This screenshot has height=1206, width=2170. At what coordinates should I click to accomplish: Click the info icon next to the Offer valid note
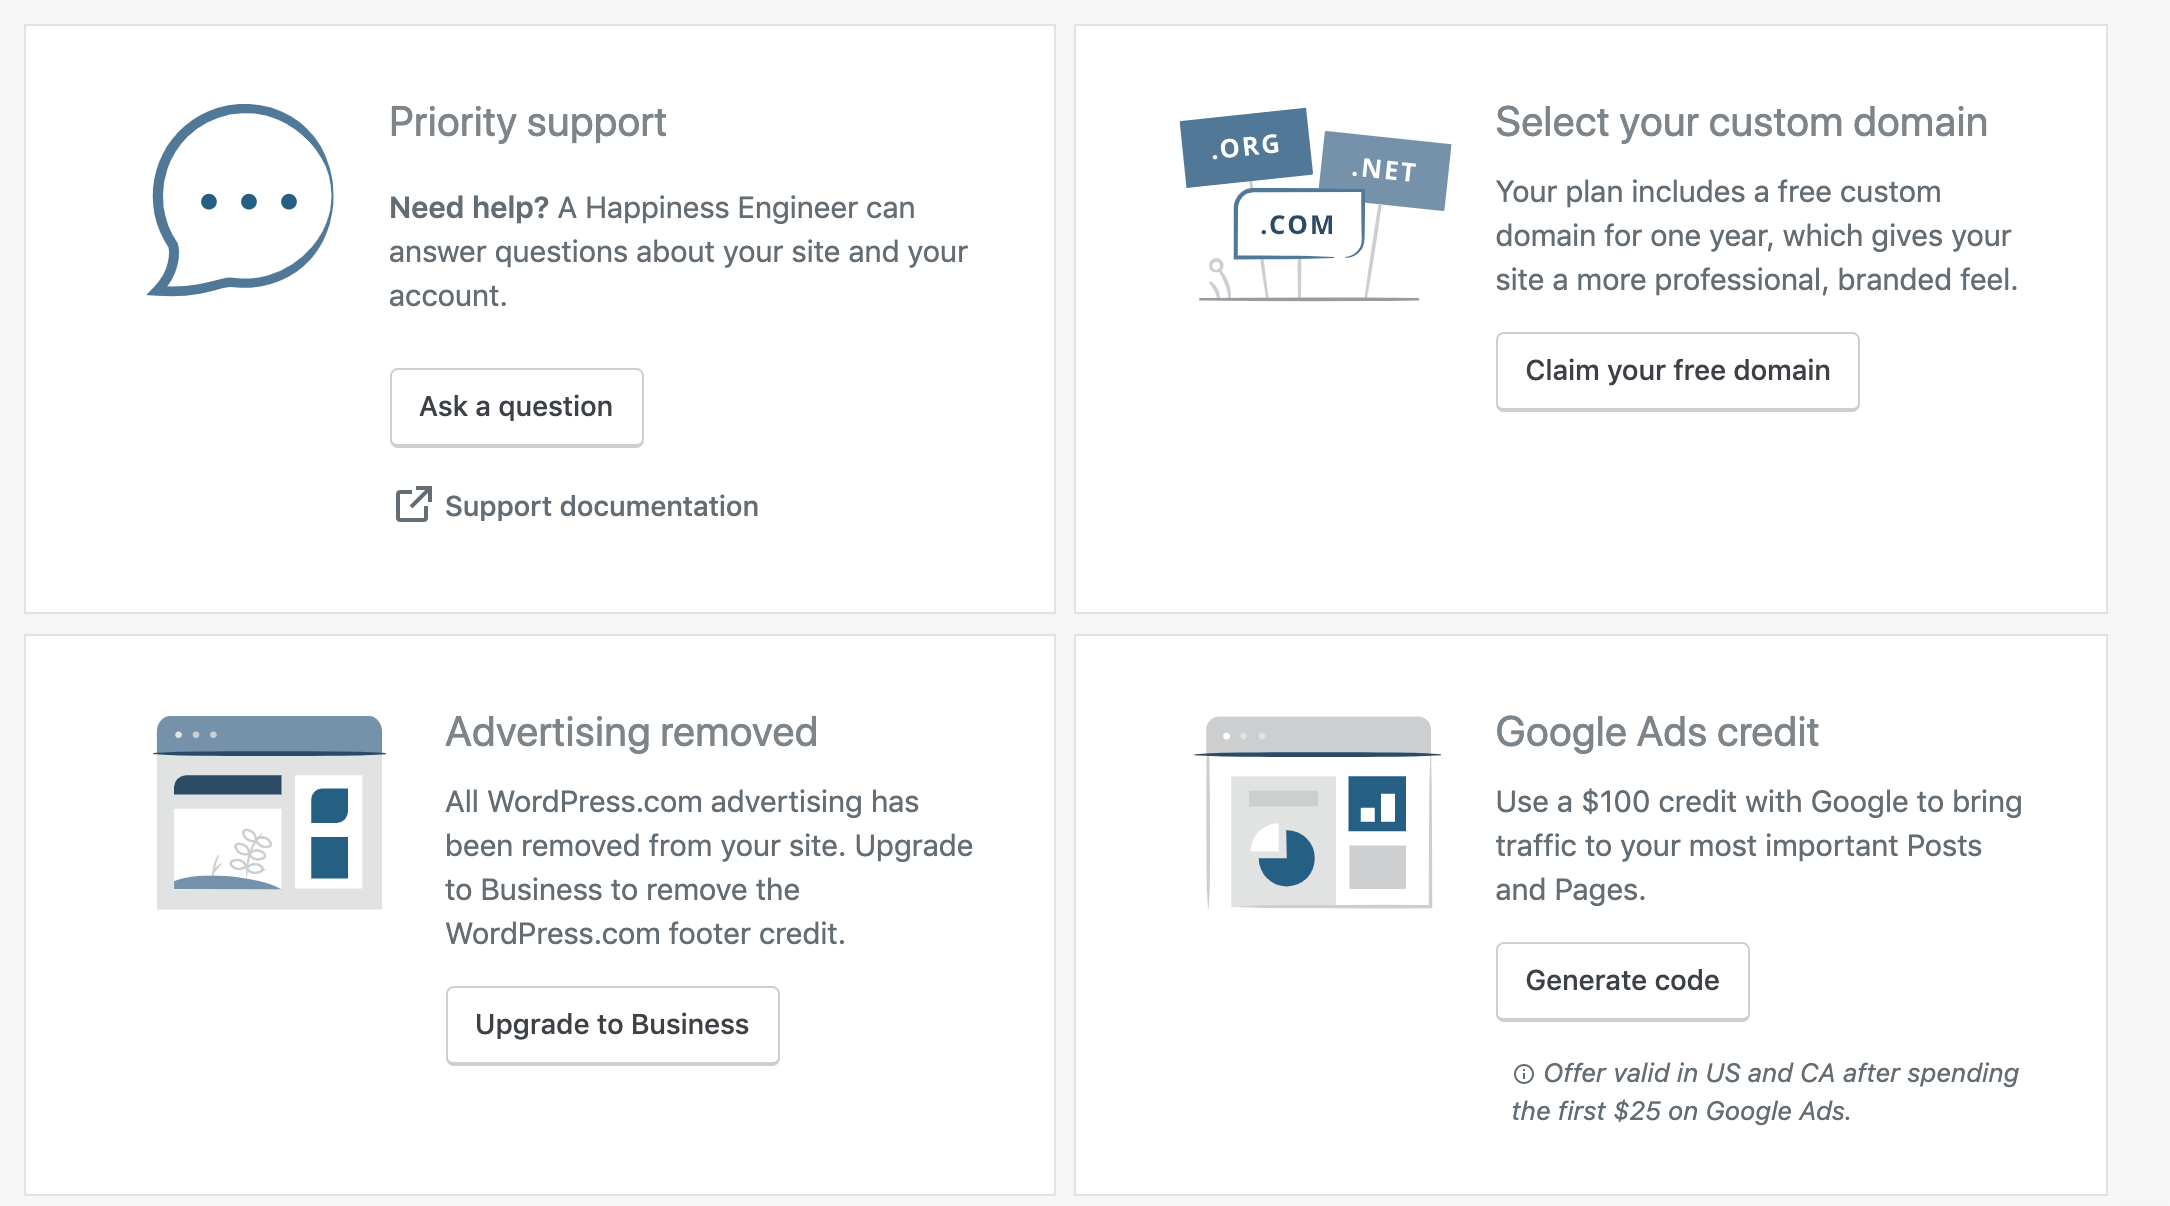click(1523, 1074)
